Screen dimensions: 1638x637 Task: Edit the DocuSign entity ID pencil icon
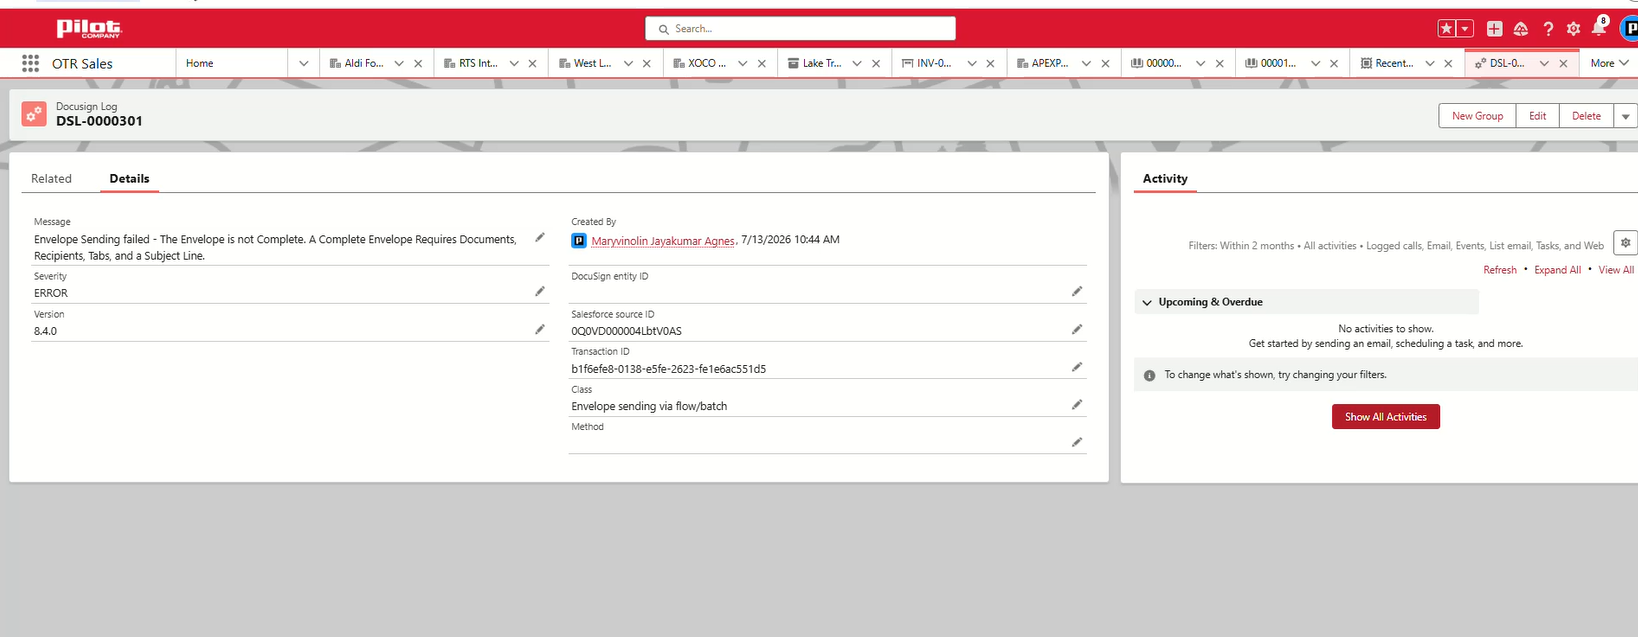1077,292
